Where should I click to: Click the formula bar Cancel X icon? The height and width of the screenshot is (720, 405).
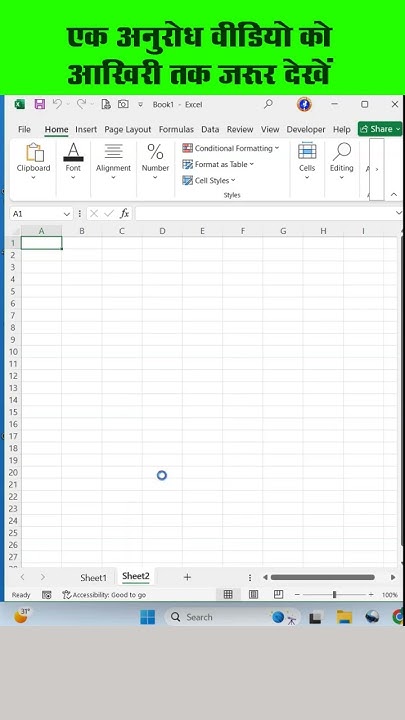click(x=94, y=214)
